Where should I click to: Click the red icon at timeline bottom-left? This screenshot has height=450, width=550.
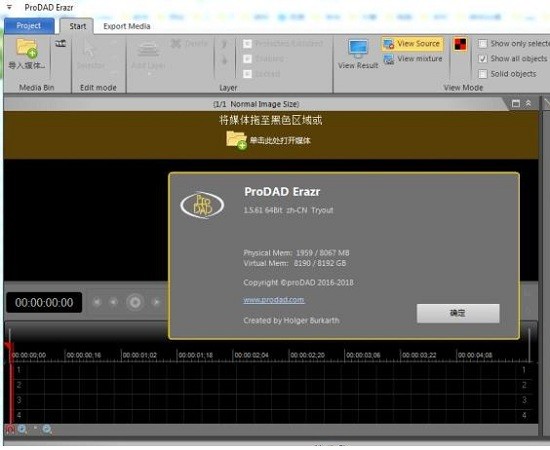[x=9, y=429]
